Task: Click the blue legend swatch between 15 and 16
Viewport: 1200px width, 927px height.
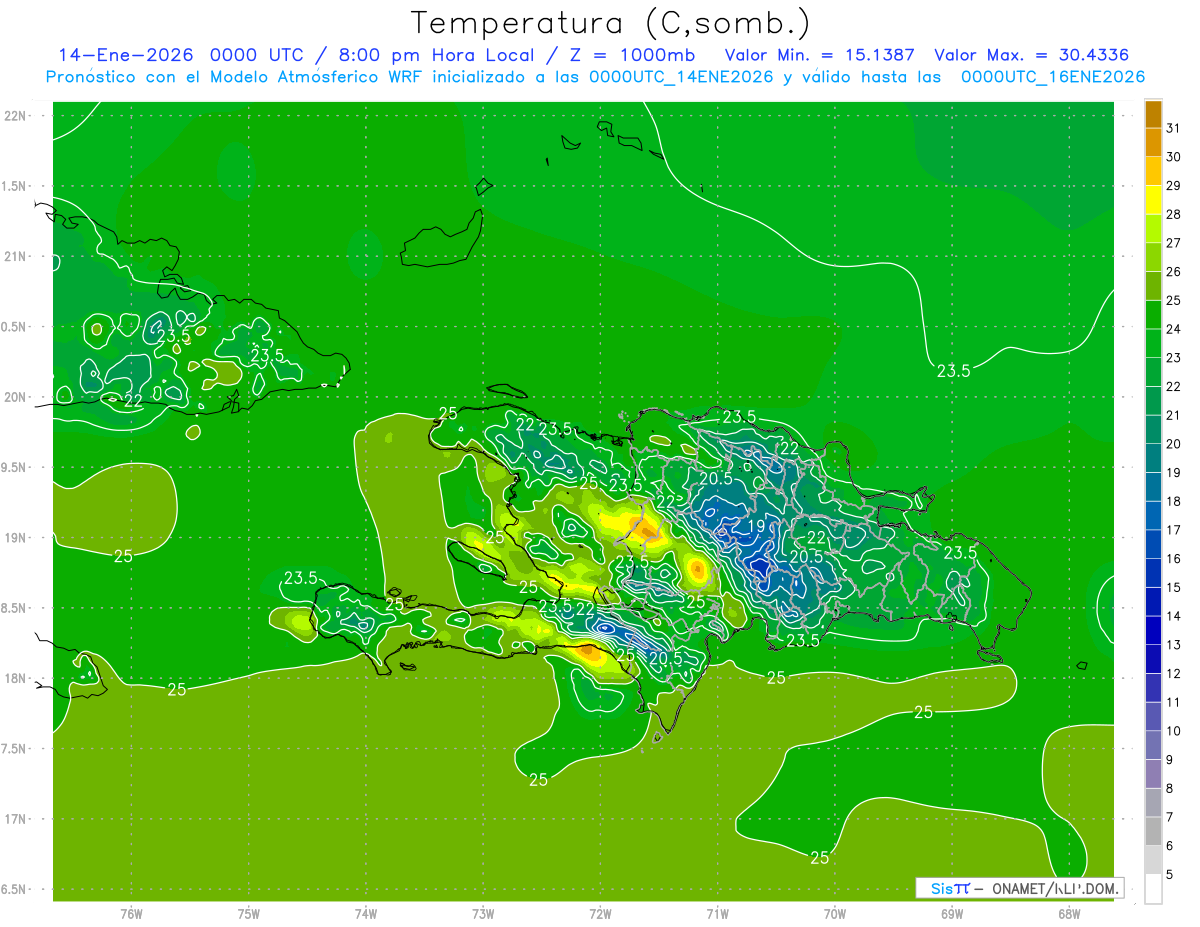Action: click(1153, 573)
